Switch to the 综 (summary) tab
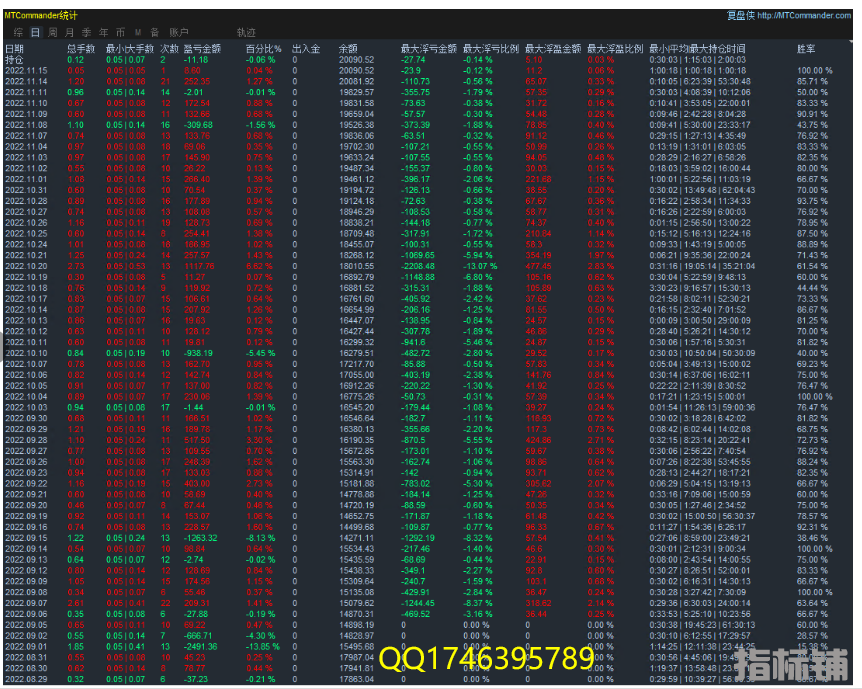The height and width of the screenshot is (689, 862). coord(18,33)
